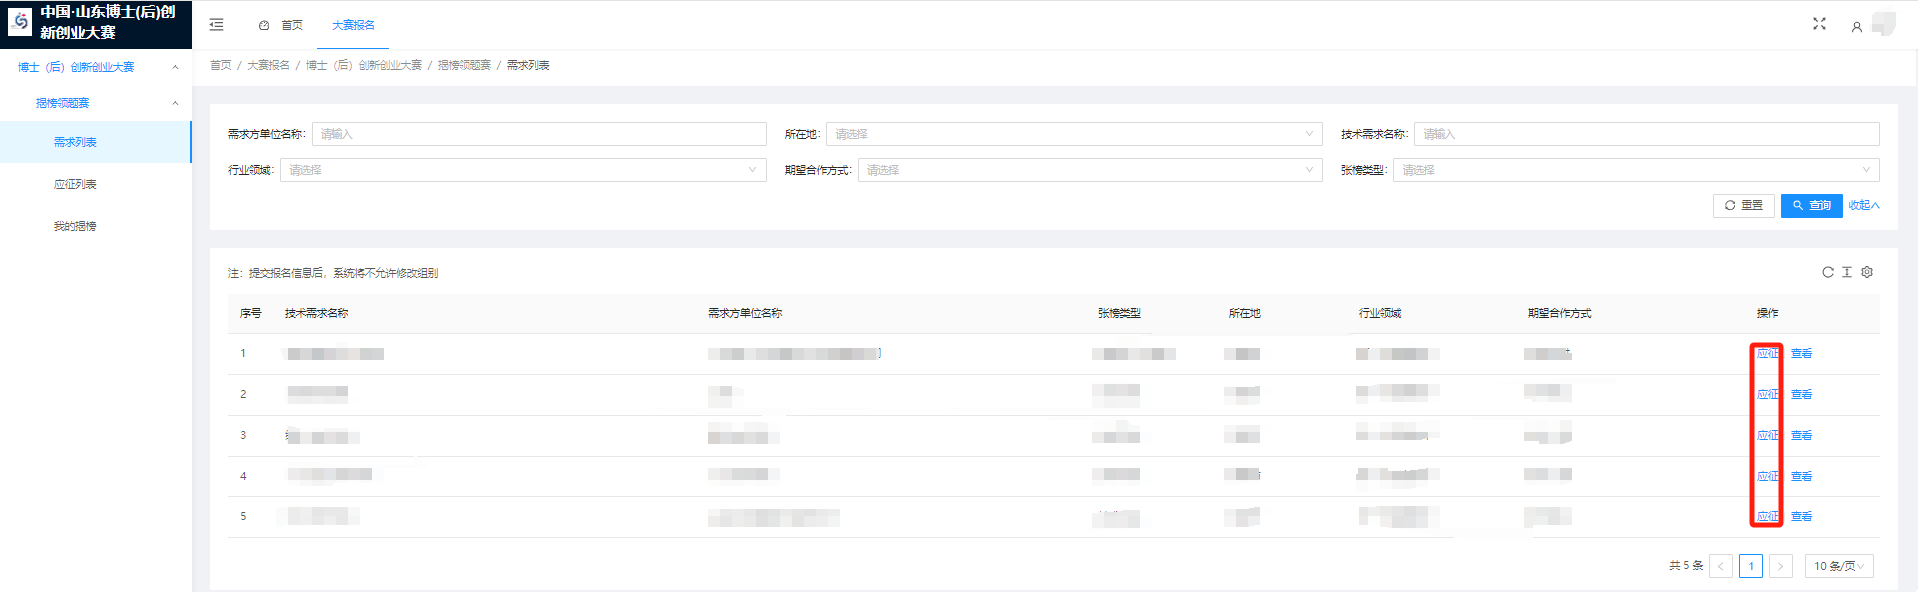Select 应征列表 in the sidebar
This screenshot has width=1918, height=592.
[75, 184]
